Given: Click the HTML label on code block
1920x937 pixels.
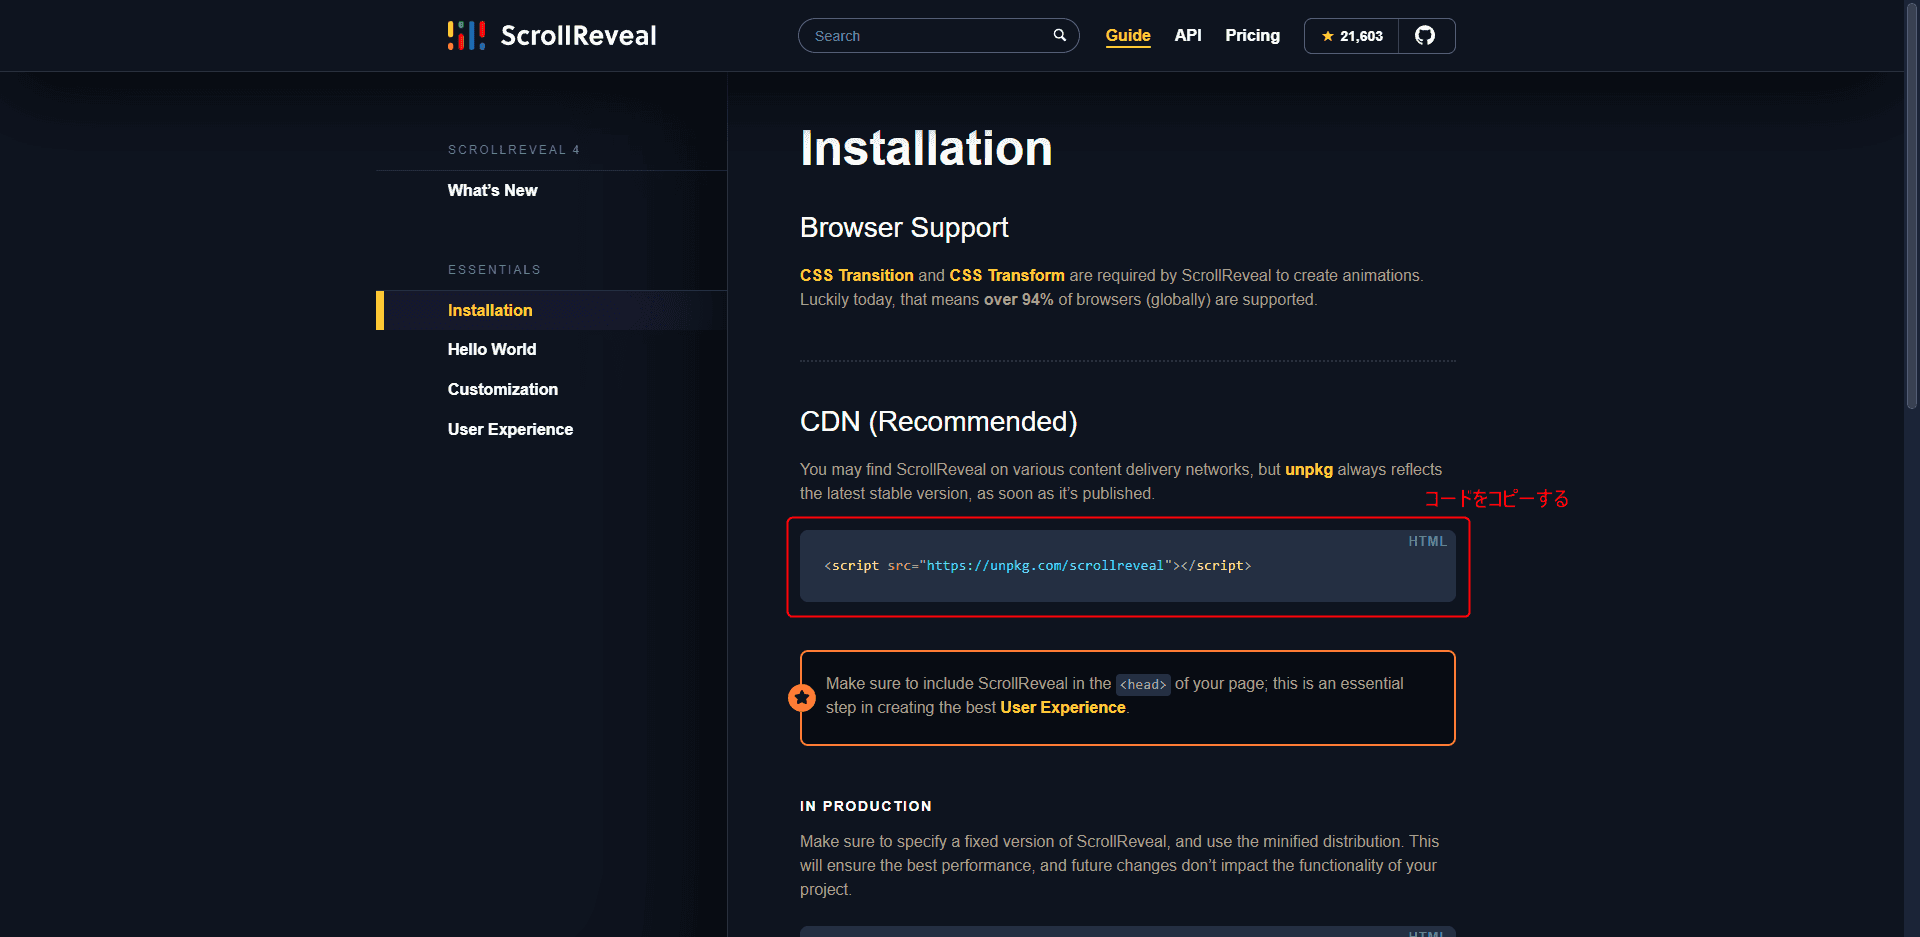Looking at the screenshot, I should tap(1427, 541).
